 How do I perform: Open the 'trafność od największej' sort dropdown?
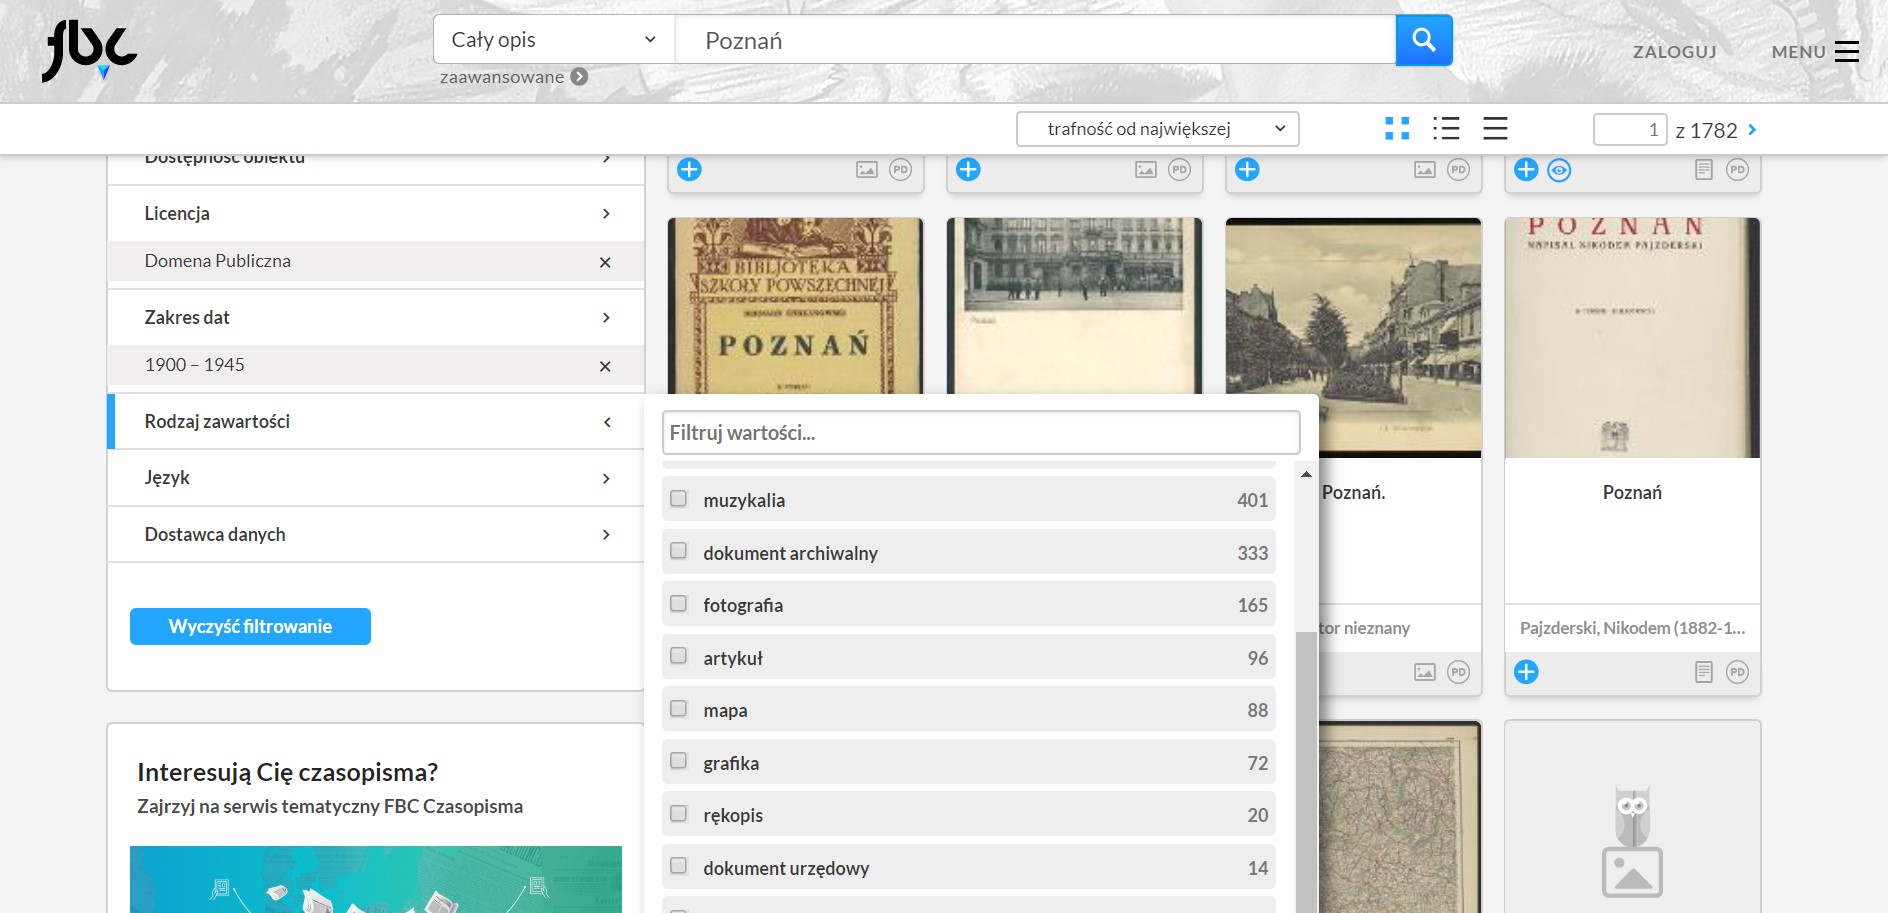coord(1158,129)
